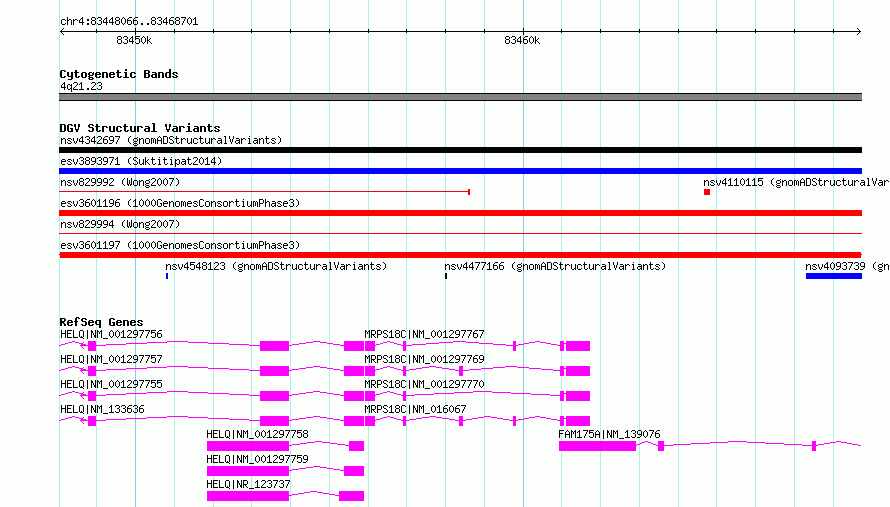Open transcript HELQ|NR_123737 label

[x=248, y=484]
